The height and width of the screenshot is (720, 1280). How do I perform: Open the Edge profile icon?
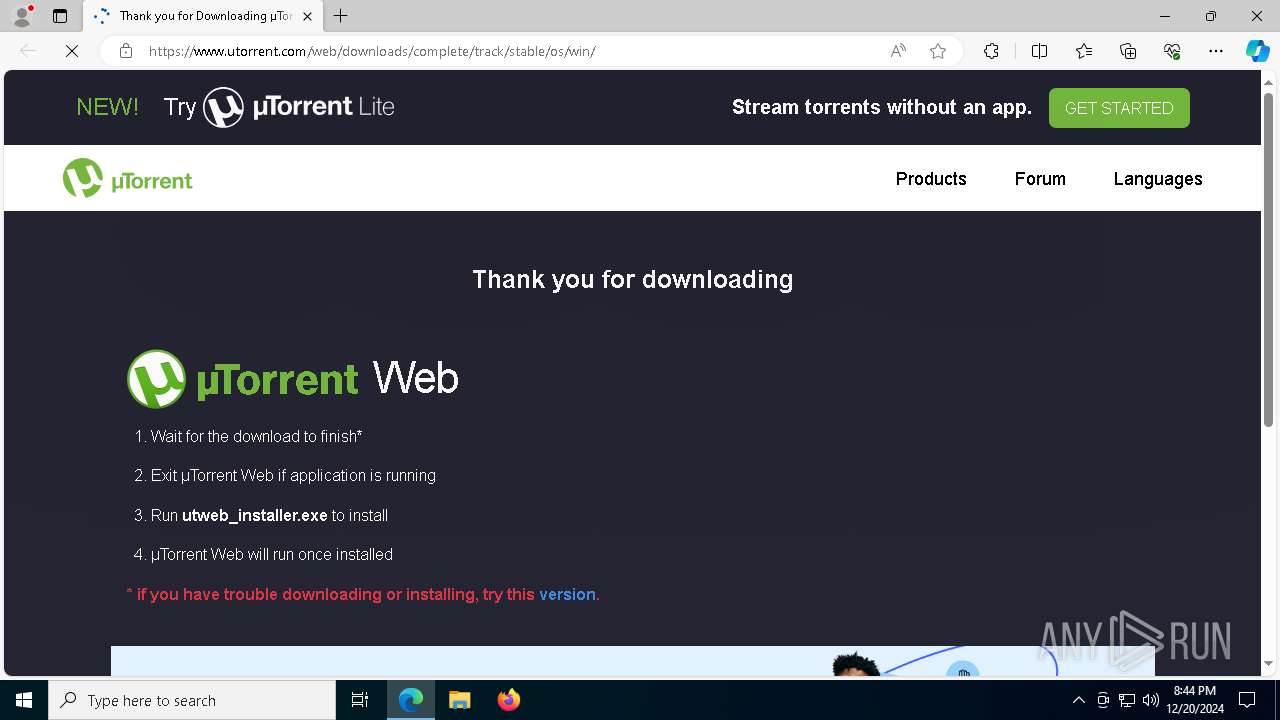click(x=22, y=16)
